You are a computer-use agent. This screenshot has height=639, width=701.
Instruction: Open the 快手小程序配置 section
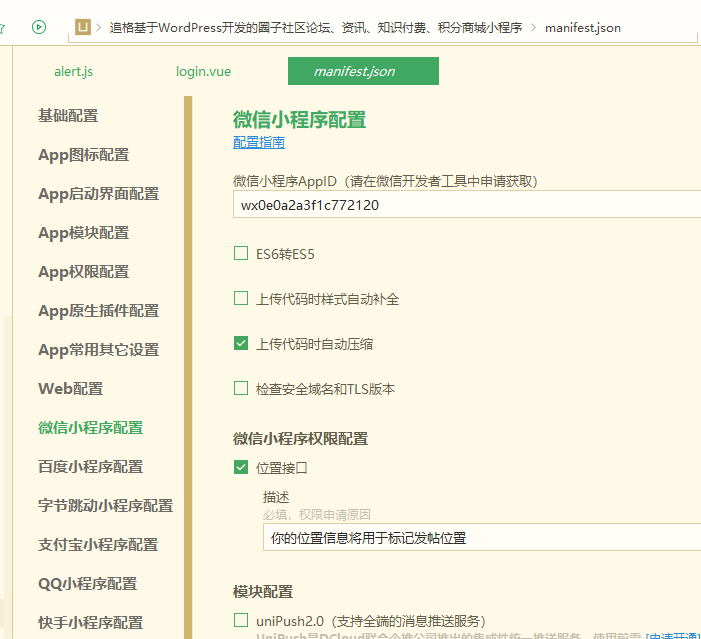pos(91,622)
